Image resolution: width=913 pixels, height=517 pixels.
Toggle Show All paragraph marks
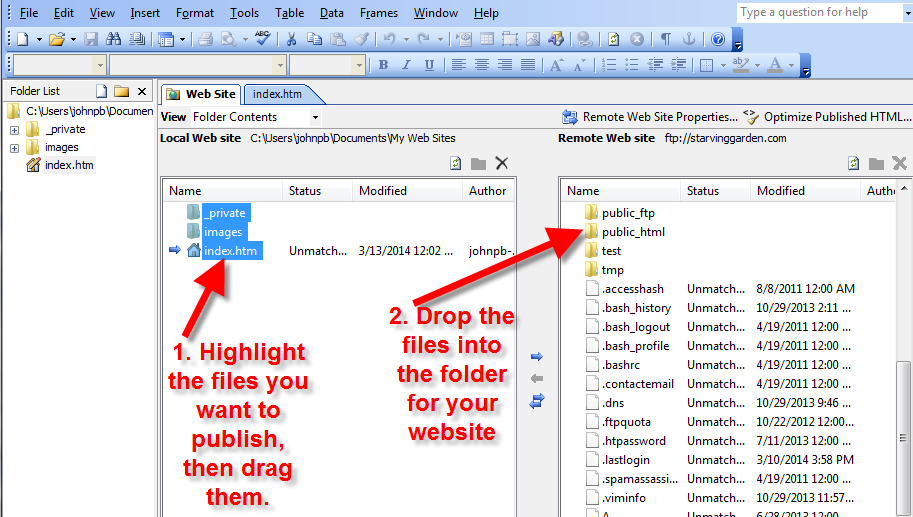666,40
